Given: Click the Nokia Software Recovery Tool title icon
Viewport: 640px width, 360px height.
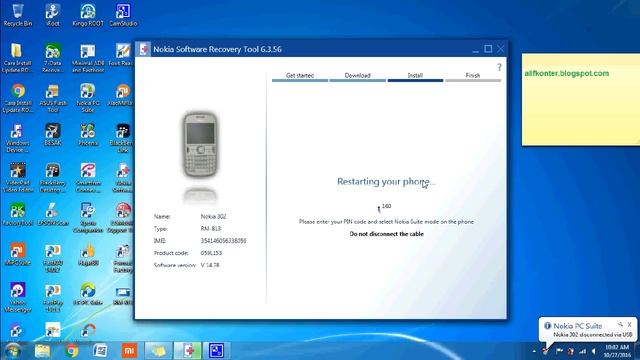Looking at the screenshot, I should (144, 49).
